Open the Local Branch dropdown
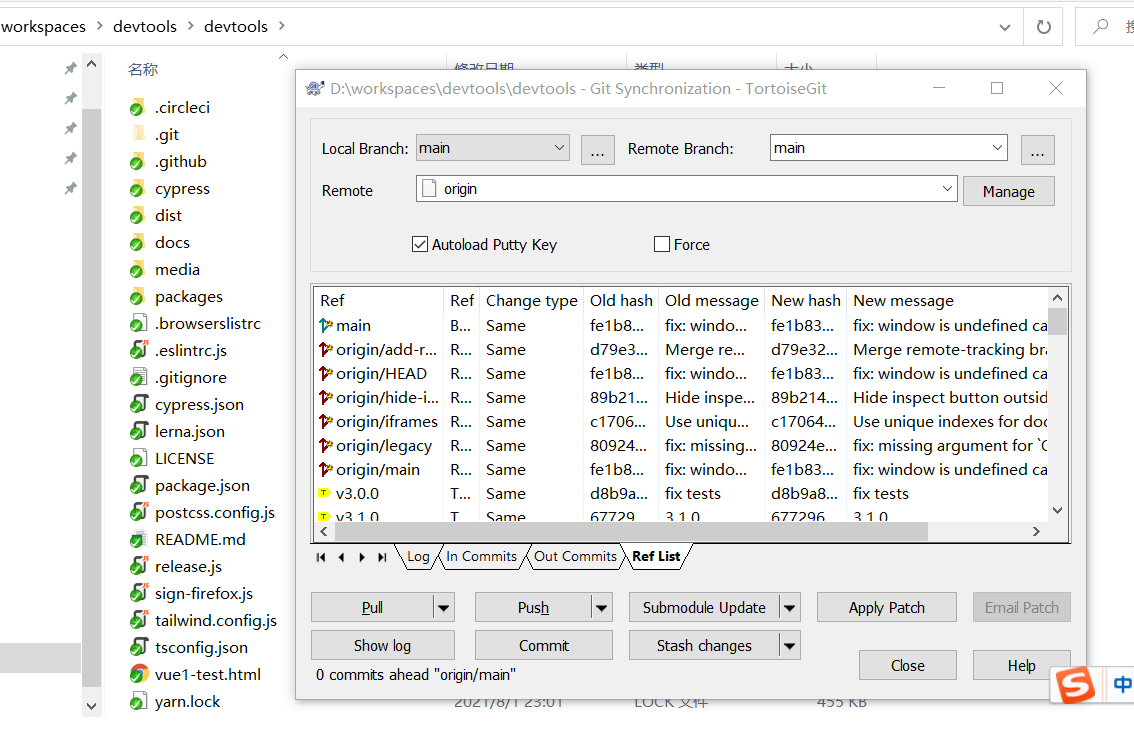Viewport: 1134px width, 736px height. click(x=559, y=147)
